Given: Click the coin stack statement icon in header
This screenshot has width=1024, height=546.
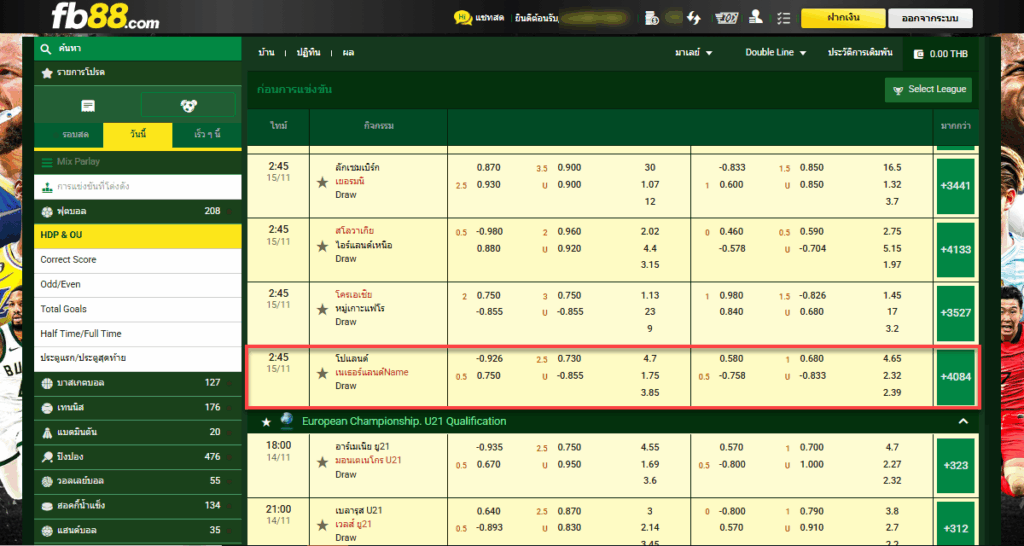Looking at the screenshot, I should 651,18.
